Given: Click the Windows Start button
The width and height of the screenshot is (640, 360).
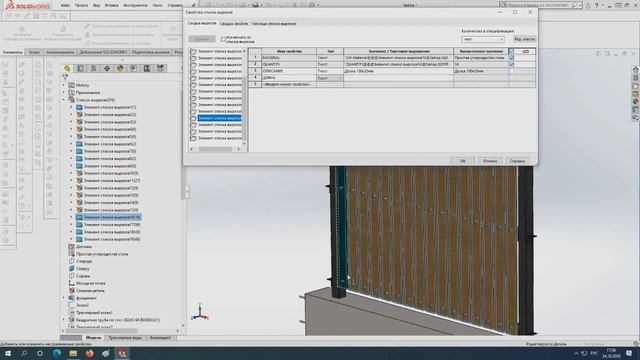Looking at the screenshot, I should [8, 353].
